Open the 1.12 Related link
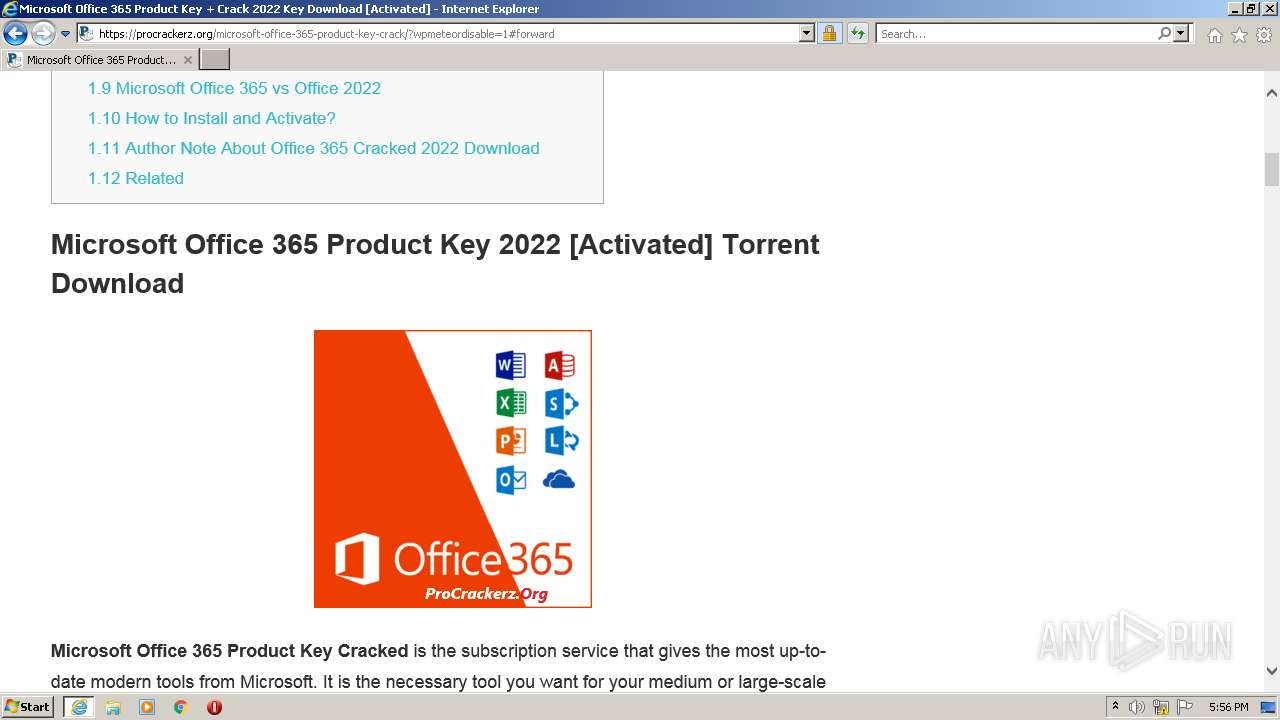Image resolution: width=1280 pixels, height=720 pixels. coord(136,178)
